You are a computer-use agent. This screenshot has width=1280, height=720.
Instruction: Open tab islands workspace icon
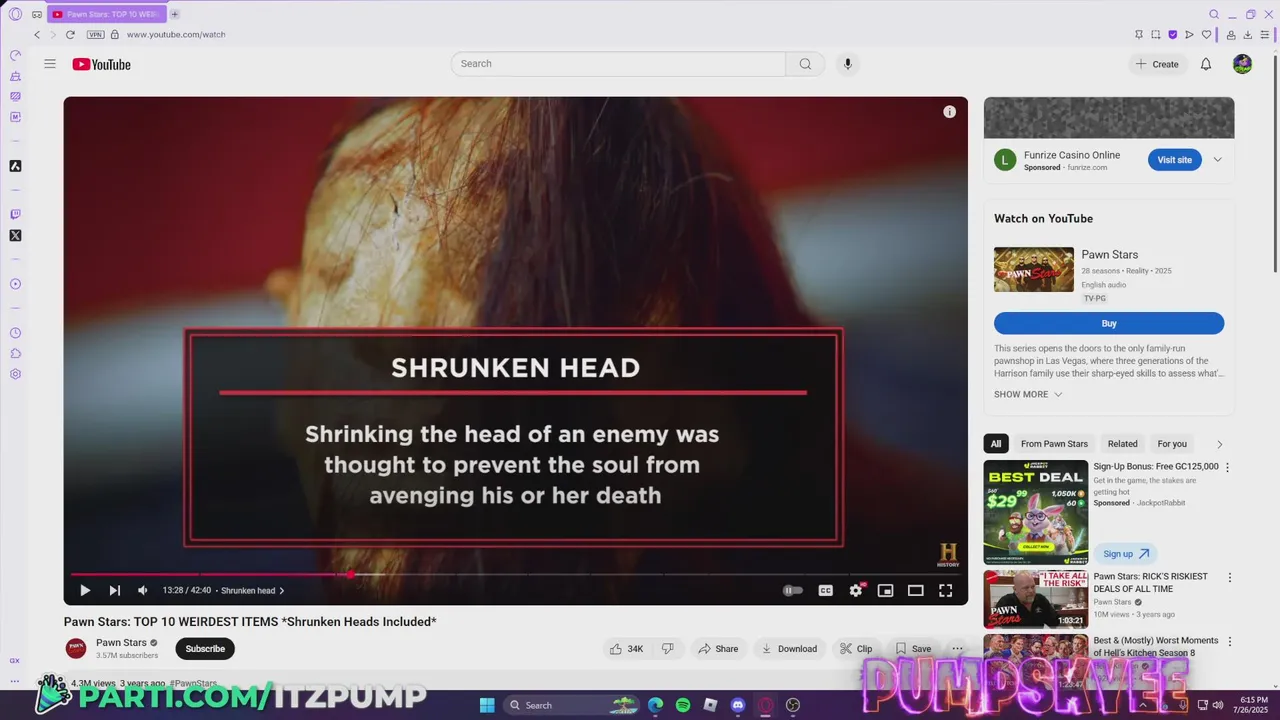[x=37, y=14]
